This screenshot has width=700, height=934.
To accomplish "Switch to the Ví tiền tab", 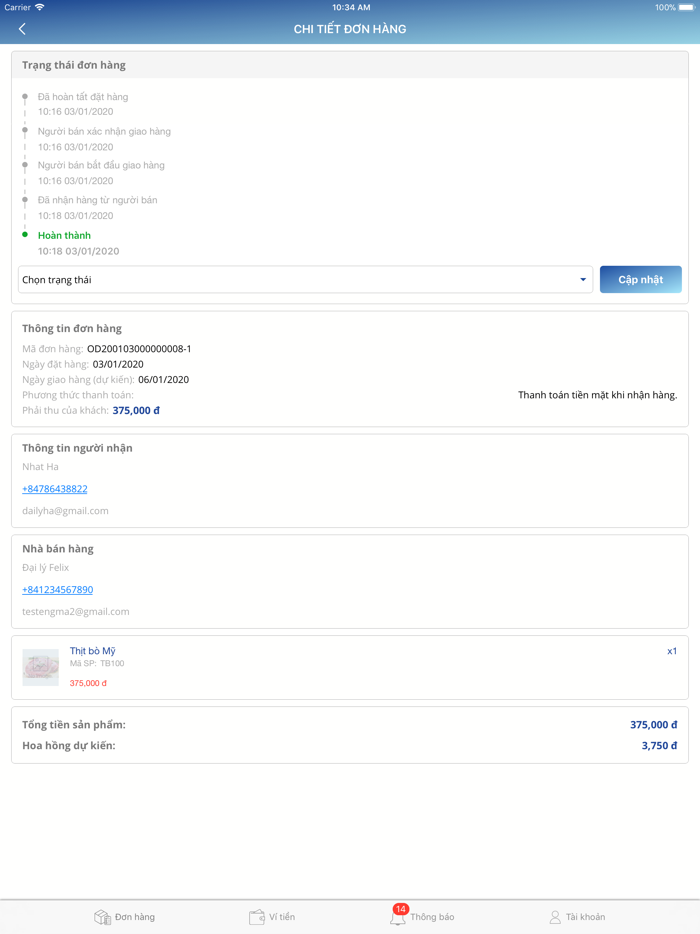I will (272, 917).
